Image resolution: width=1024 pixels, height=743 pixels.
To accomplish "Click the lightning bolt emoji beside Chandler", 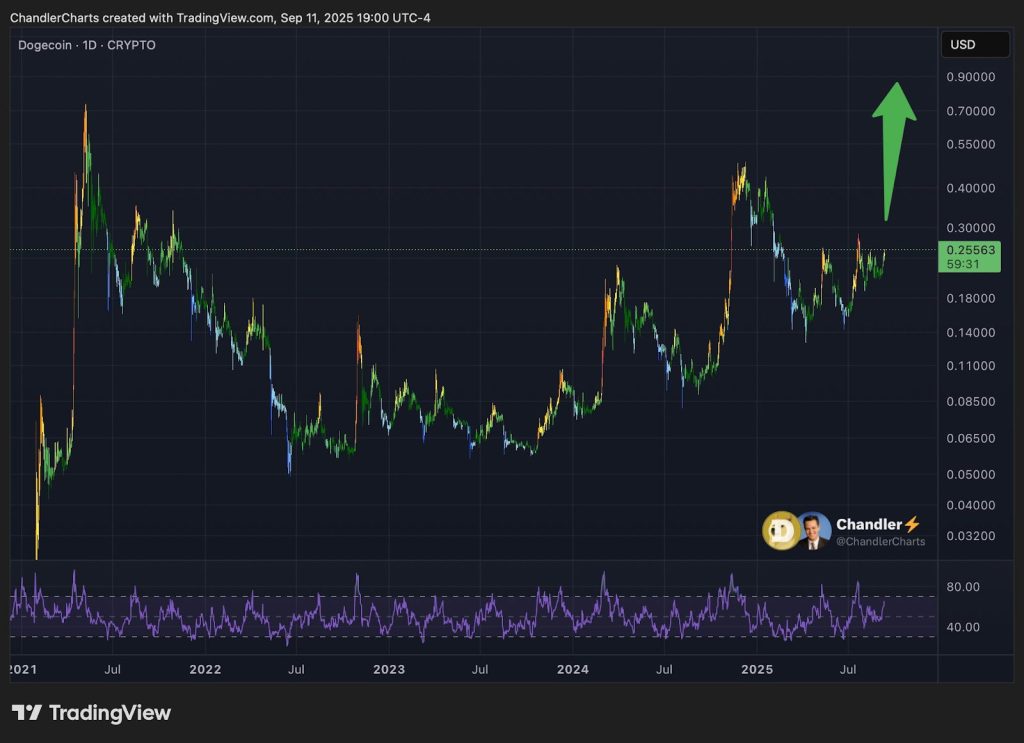I will (x=911, y=524).
